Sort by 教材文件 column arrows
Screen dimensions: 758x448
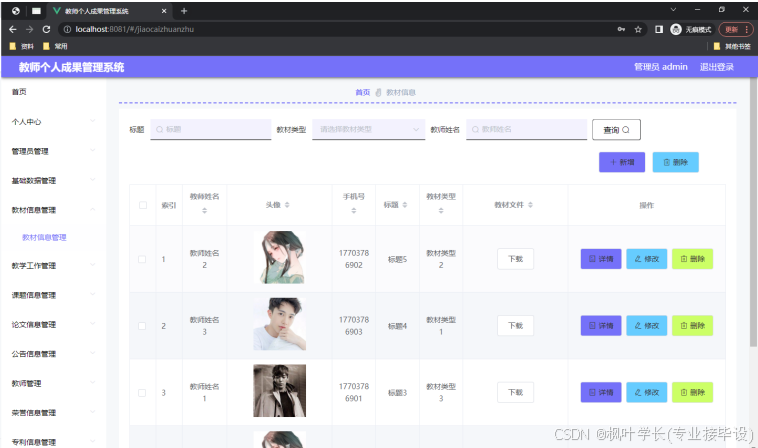coord(530,205)
